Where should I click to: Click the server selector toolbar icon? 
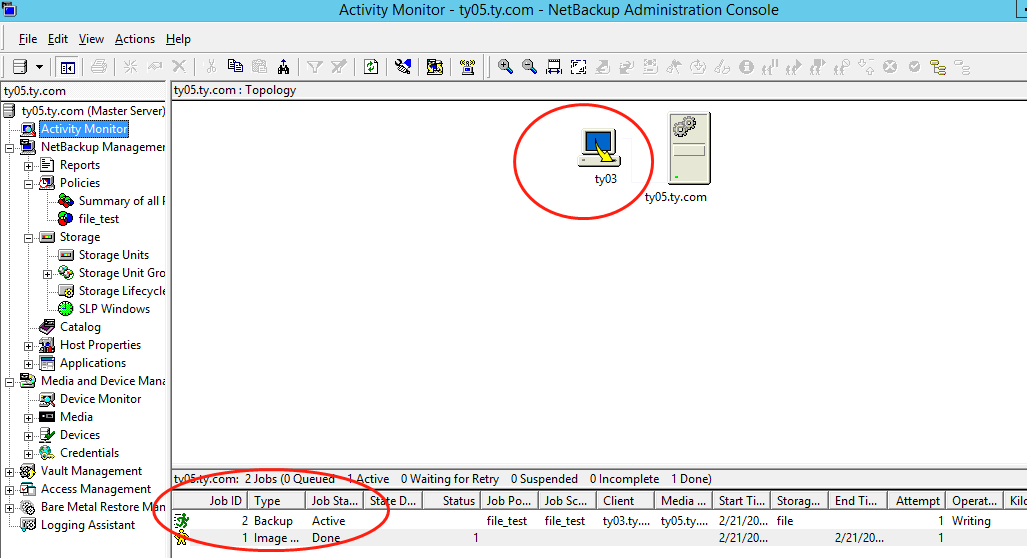point(20,67)
